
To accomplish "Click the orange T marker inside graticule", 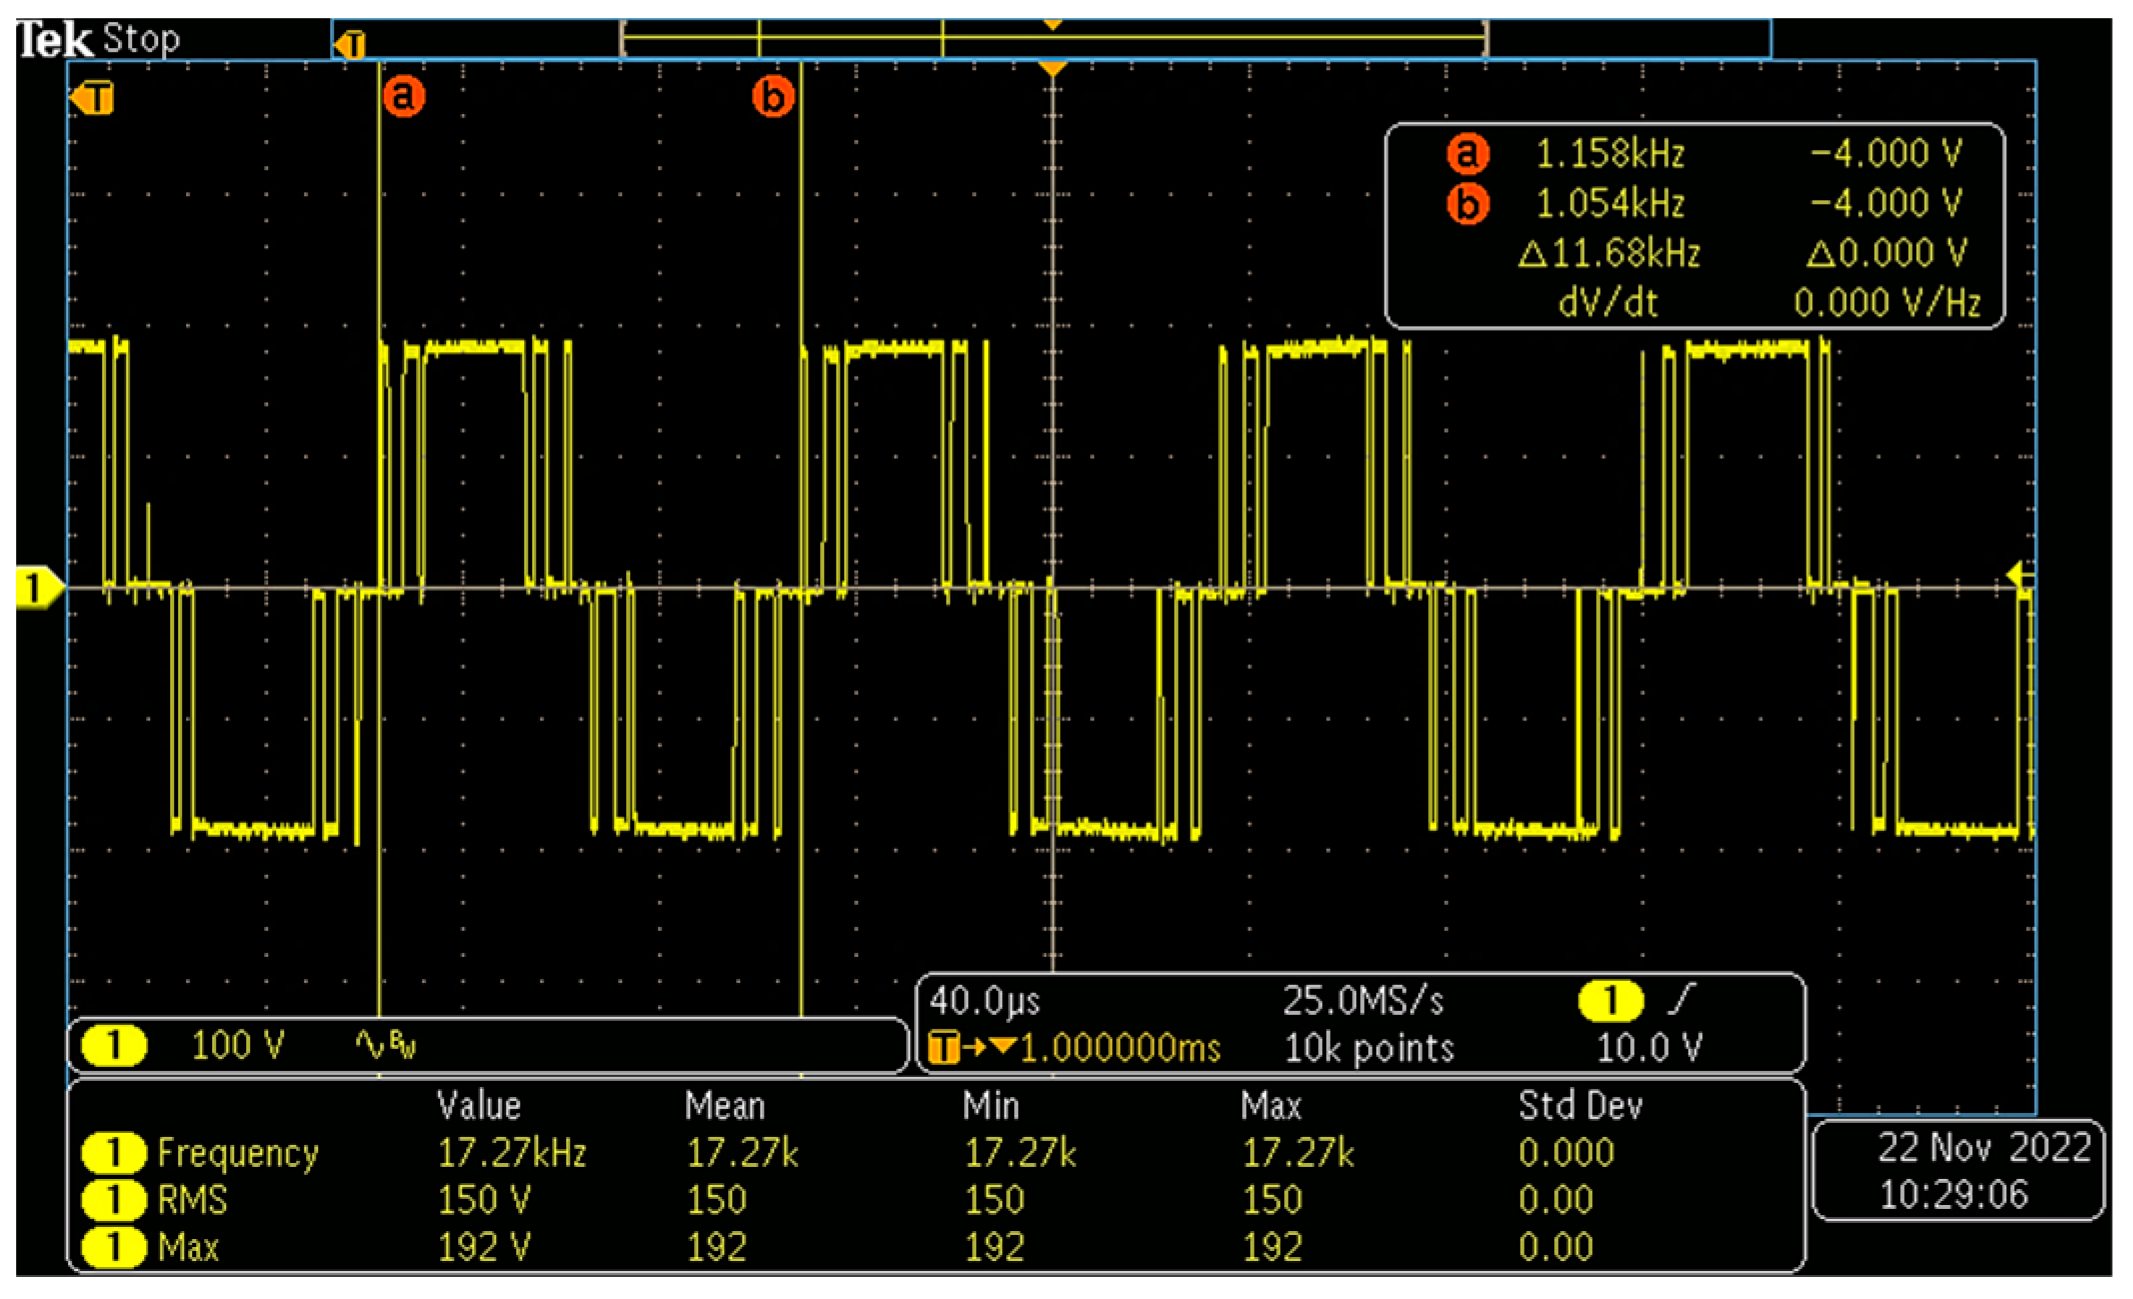I will click(x=93, y=99).
